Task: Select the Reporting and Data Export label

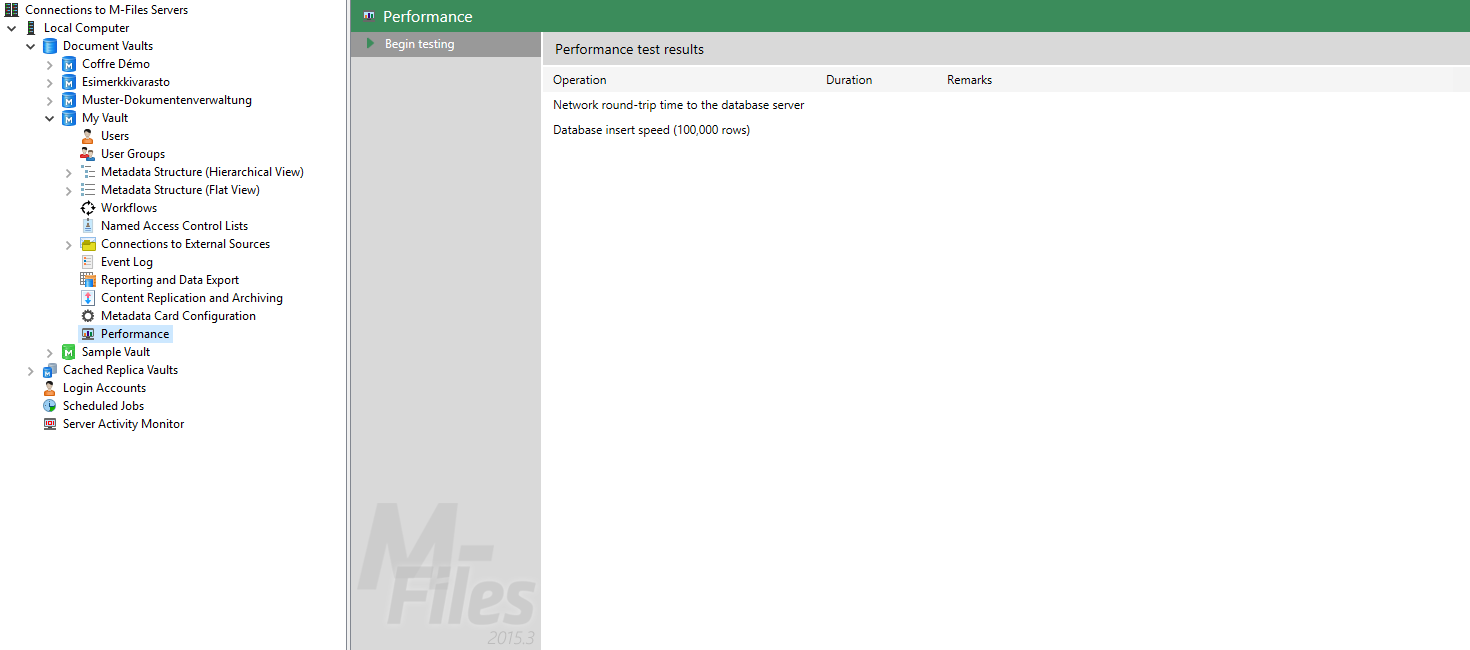Action: tap(170, 280)
